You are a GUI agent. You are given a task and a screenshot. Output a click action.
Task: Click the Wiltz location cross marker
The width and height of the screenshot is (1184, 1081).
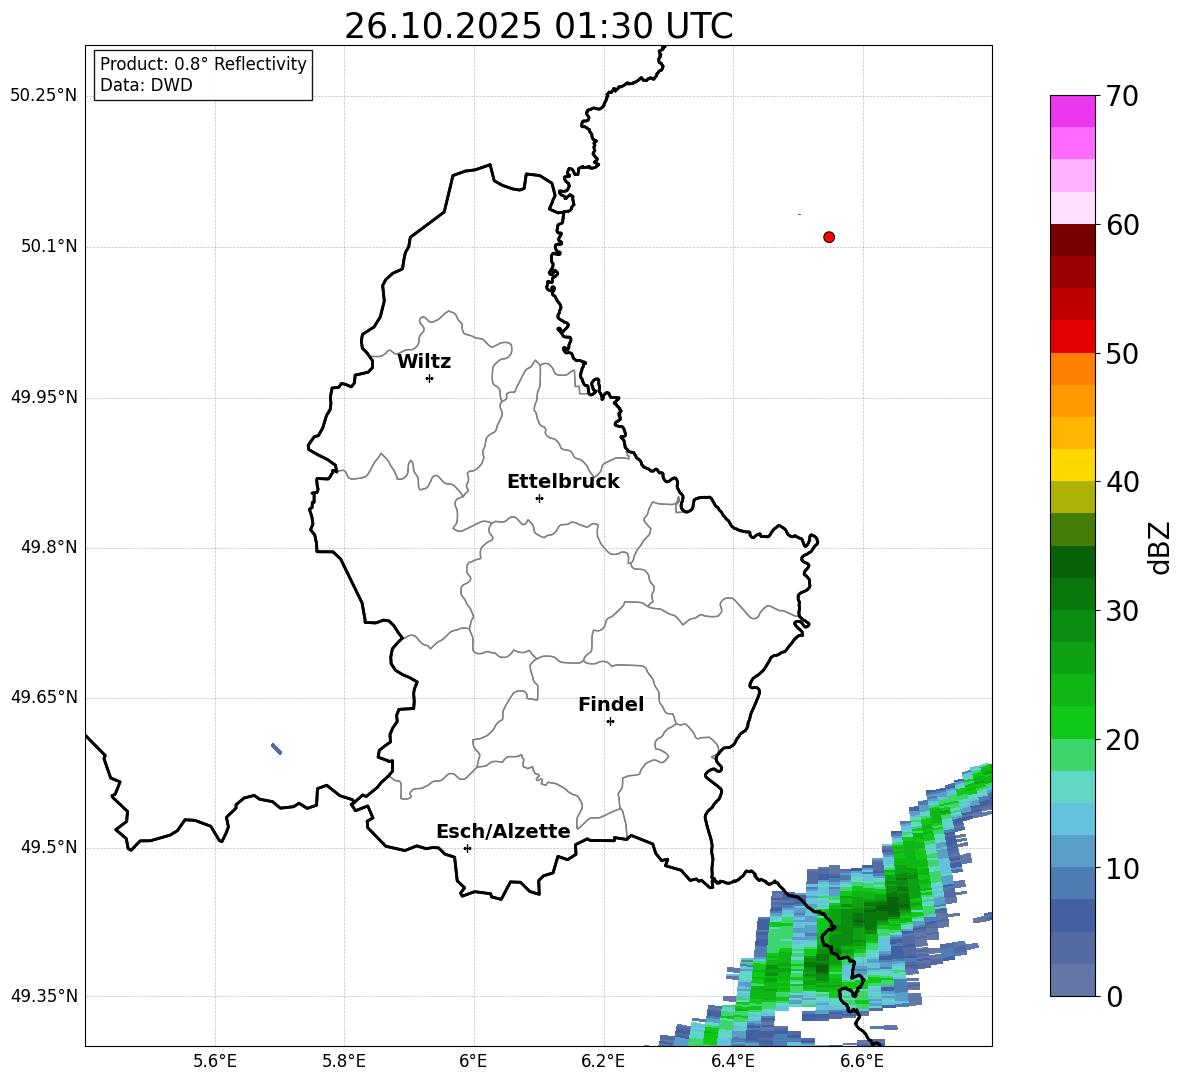(430, 378)
